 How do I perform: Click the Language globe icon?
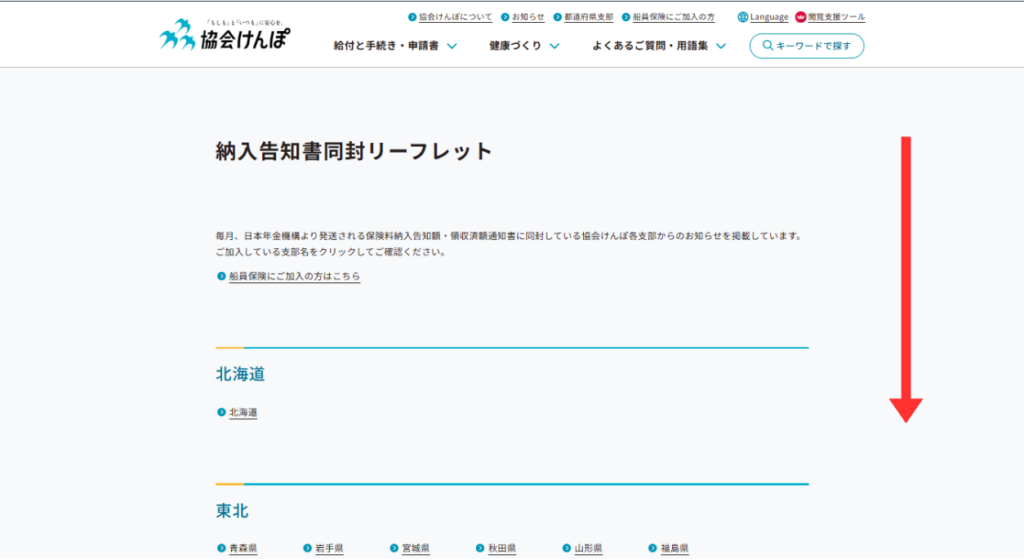[x=743, y=17]
